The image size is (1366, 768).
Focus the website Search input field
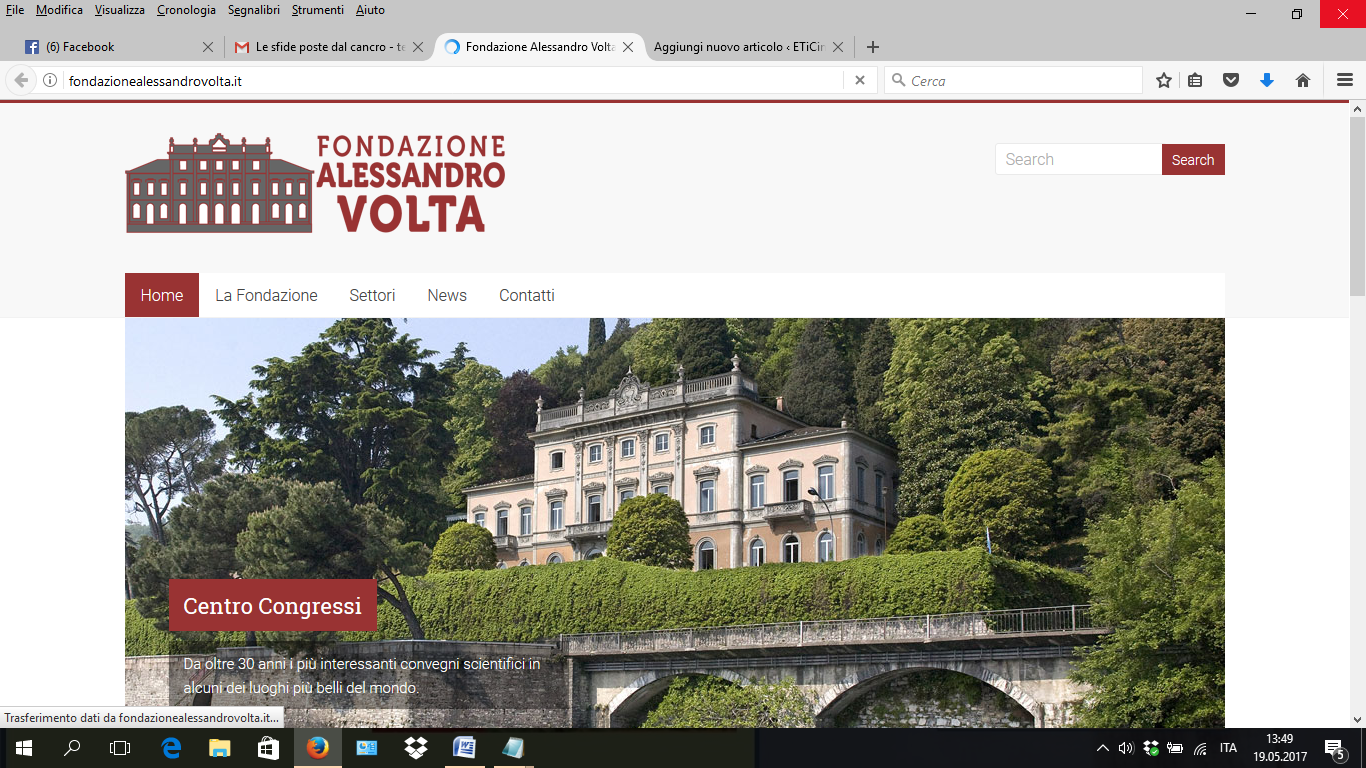click(1078, 160)
